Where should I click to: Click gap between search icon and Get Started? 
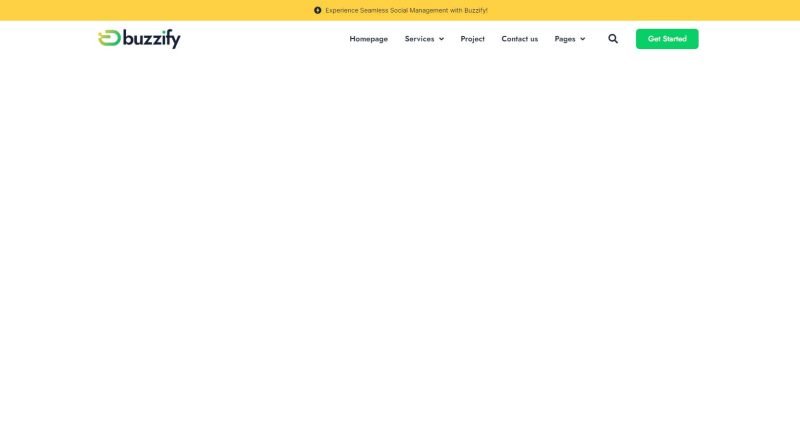[627, 39]
